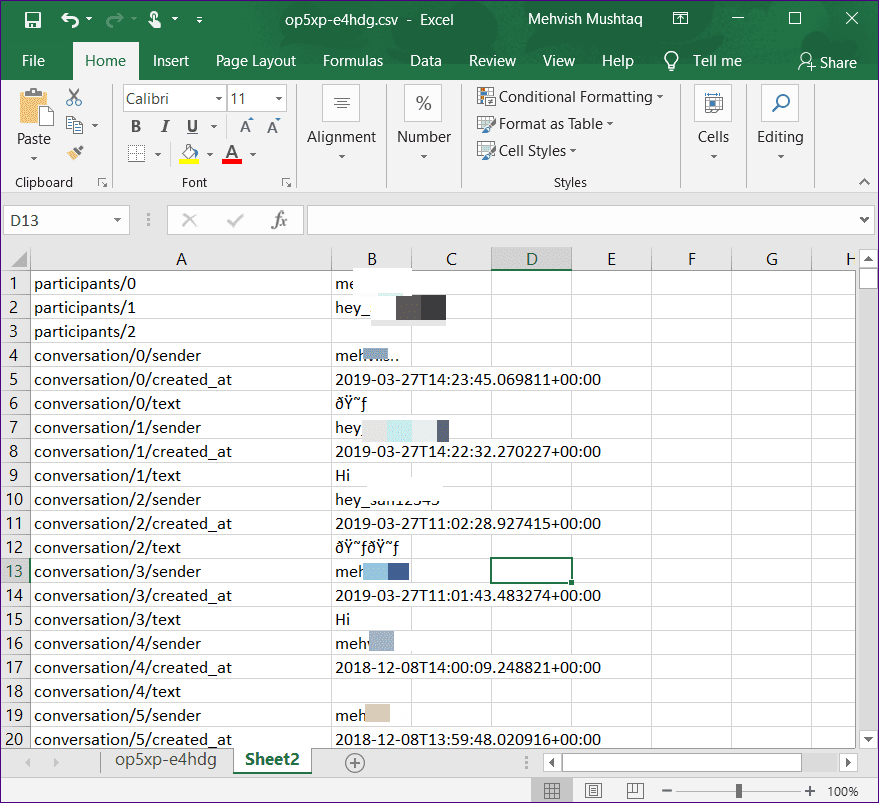
Task: Switch to the Data tab
Action: click(425, 61)
